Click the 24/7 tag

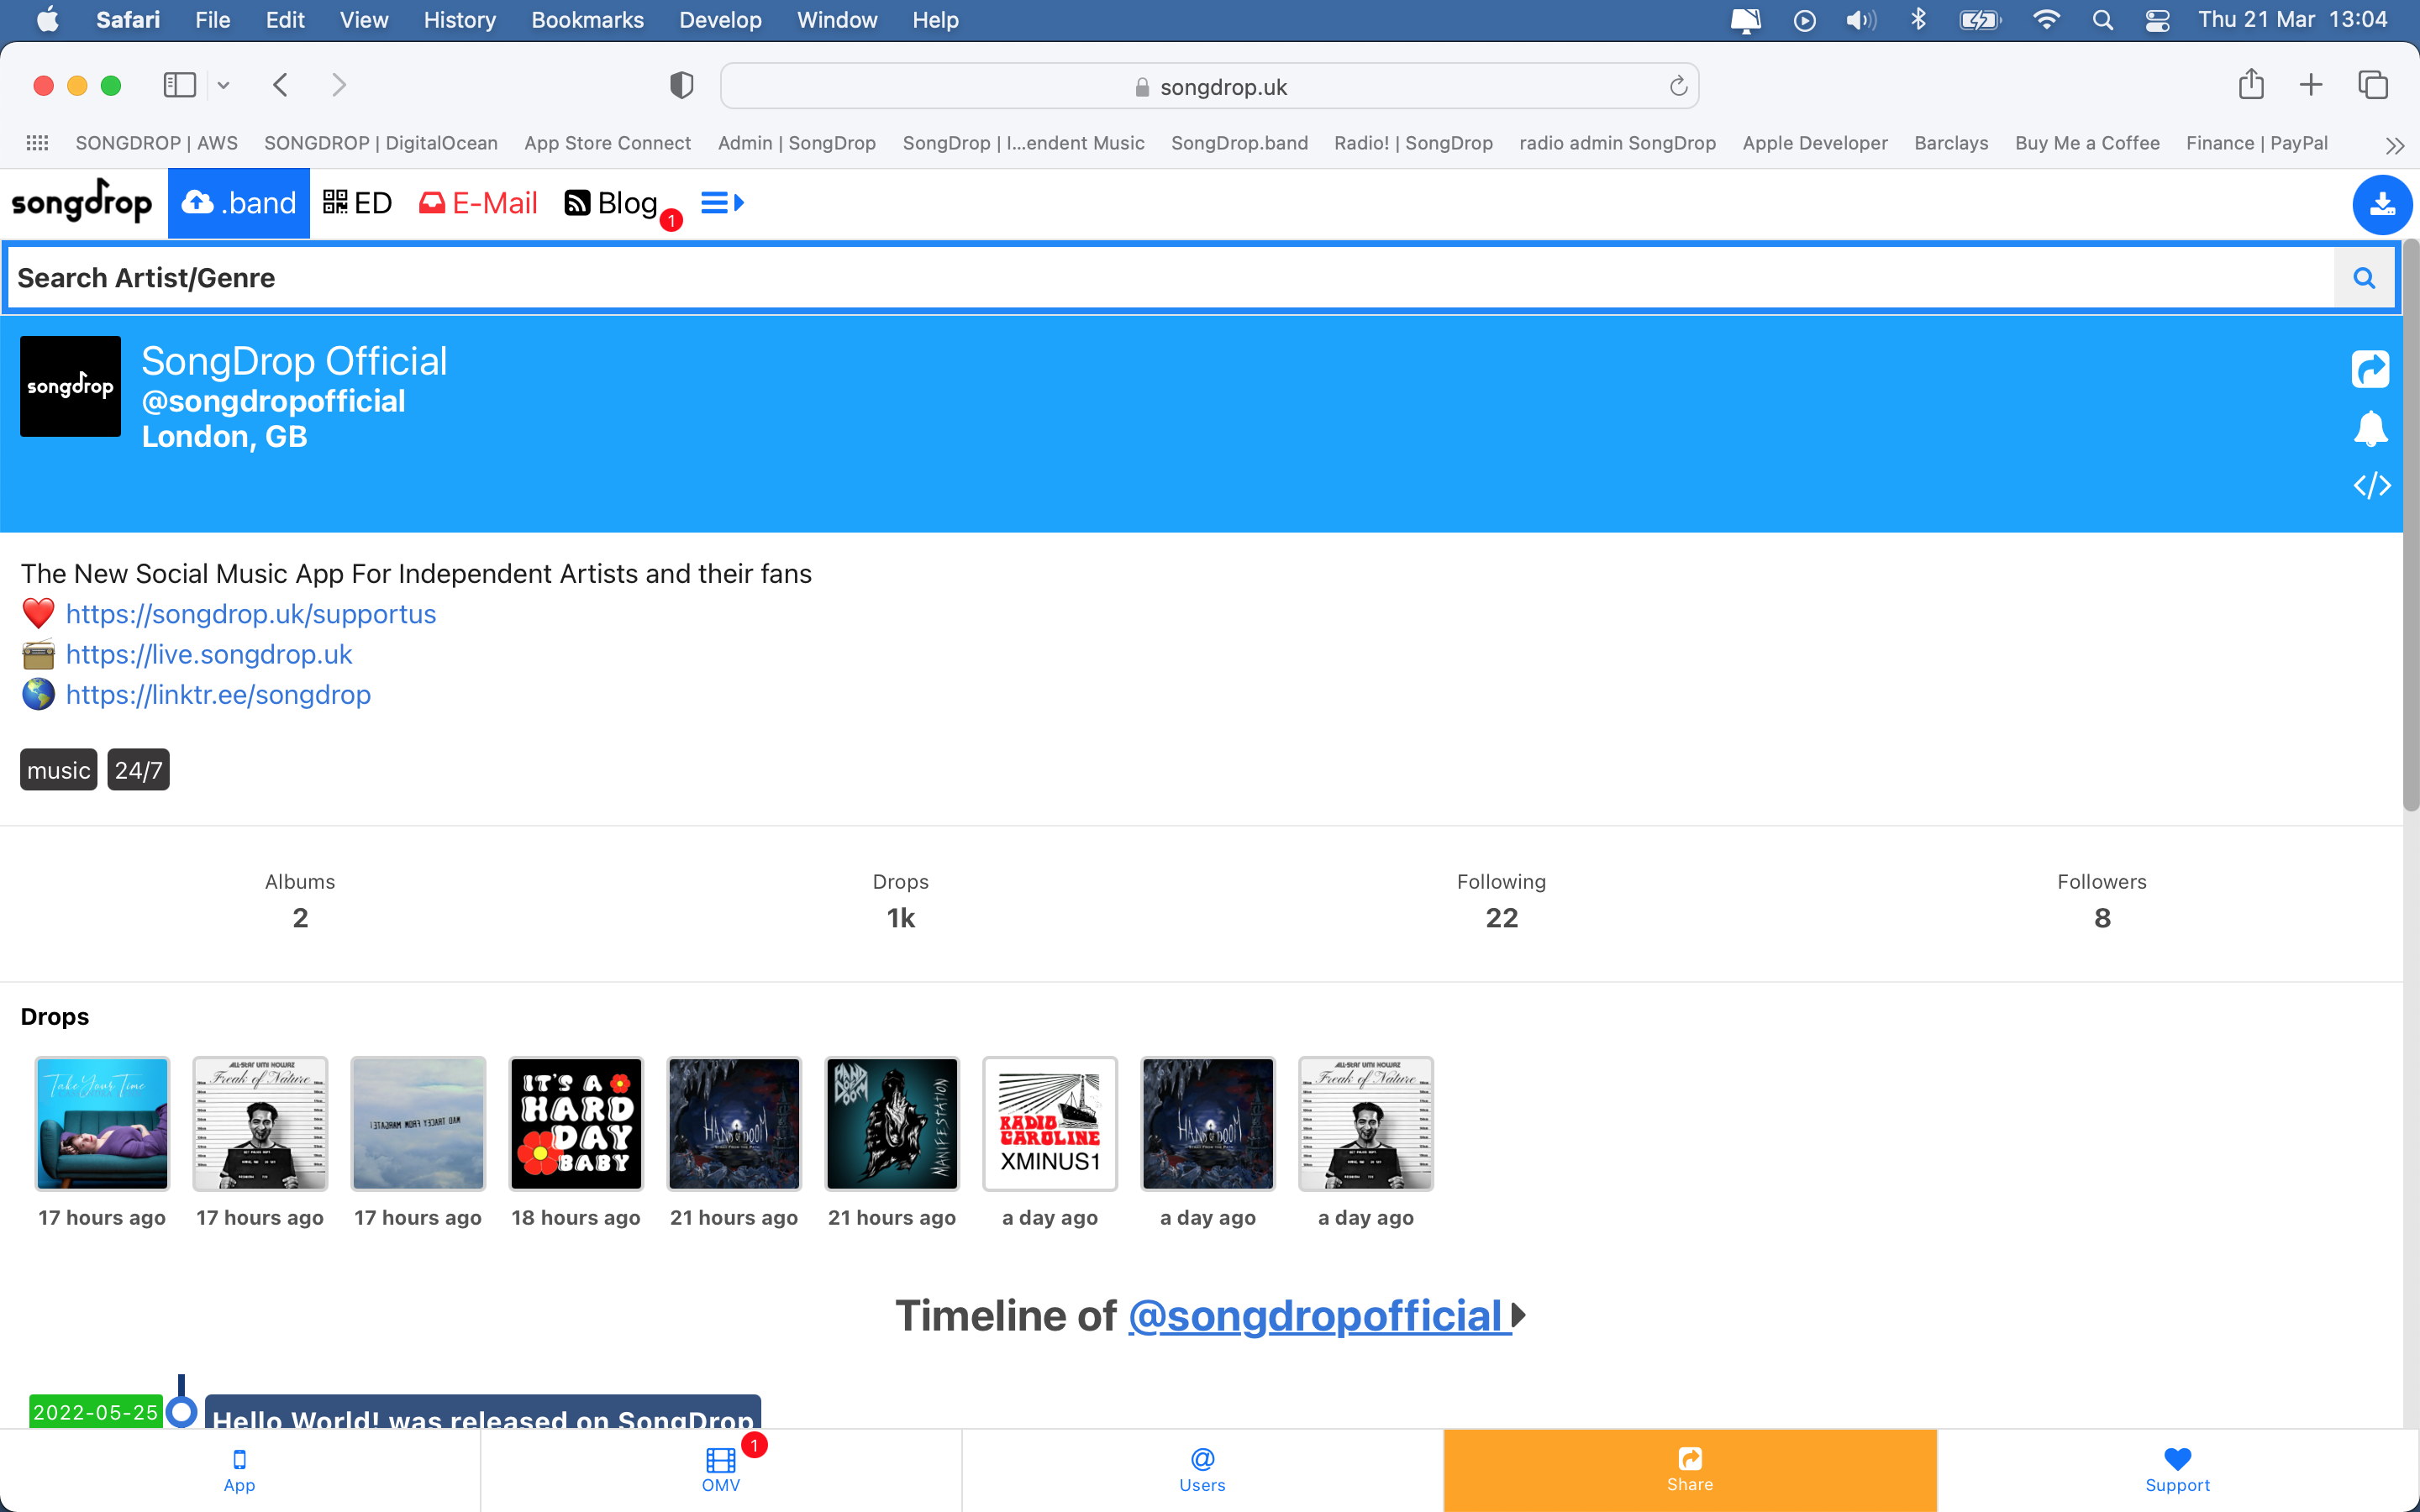pos(138,770)
